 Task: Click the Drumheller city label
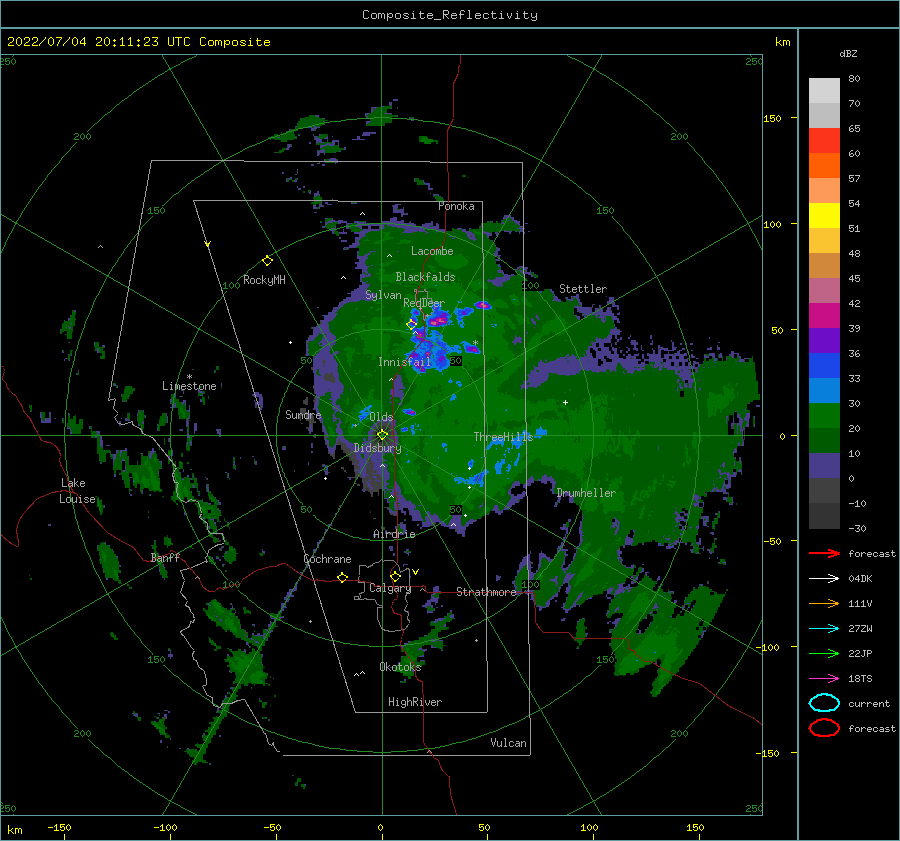pyautogui.click(x=586, y=493)
